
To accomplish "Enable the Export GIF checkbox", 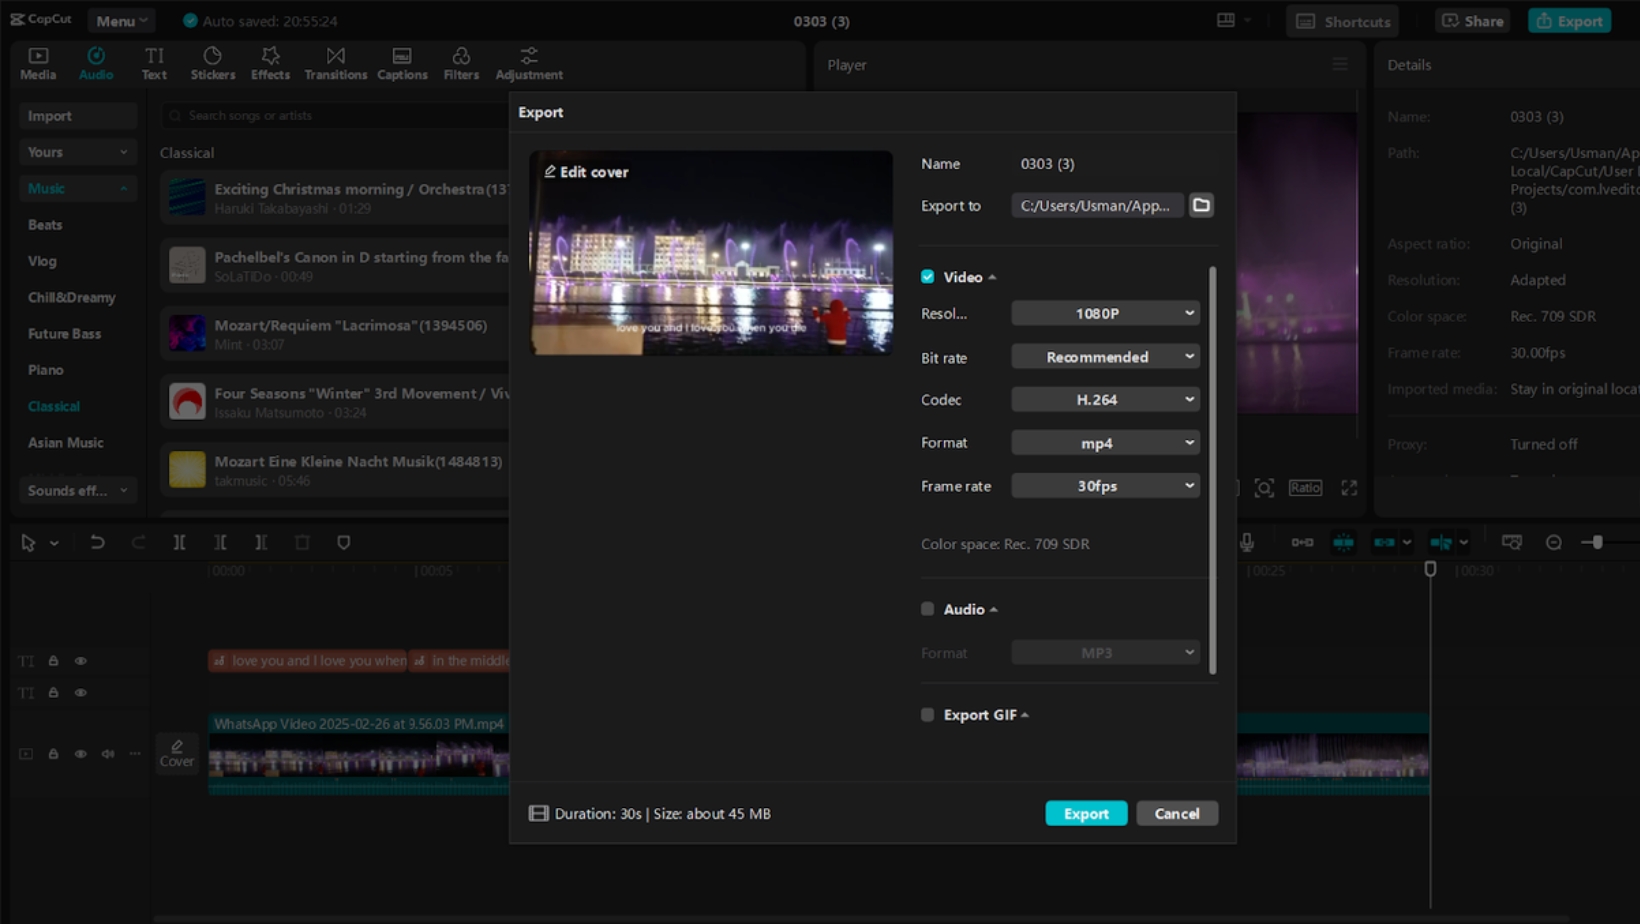I will (928, 714).
